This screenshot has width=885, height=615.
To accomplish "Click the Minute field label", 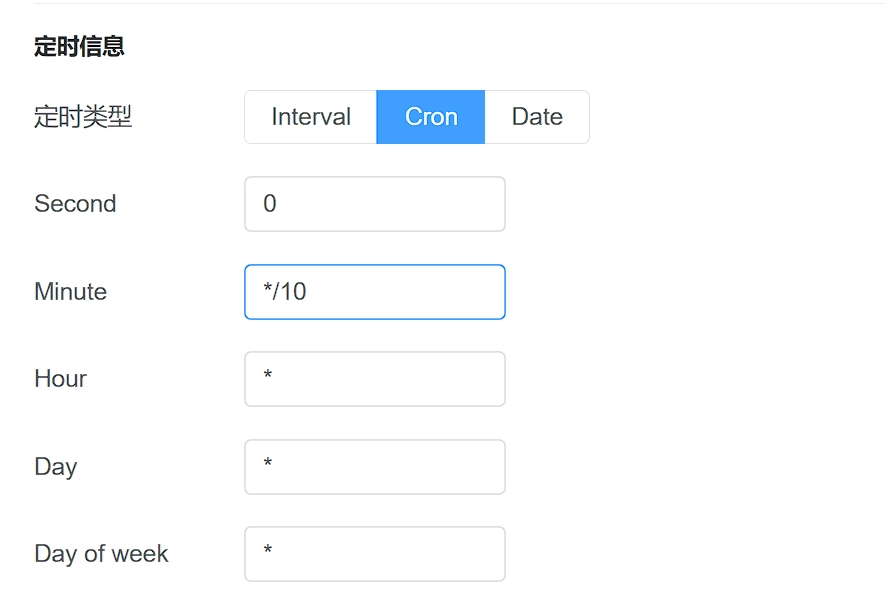I will (70, 292).
